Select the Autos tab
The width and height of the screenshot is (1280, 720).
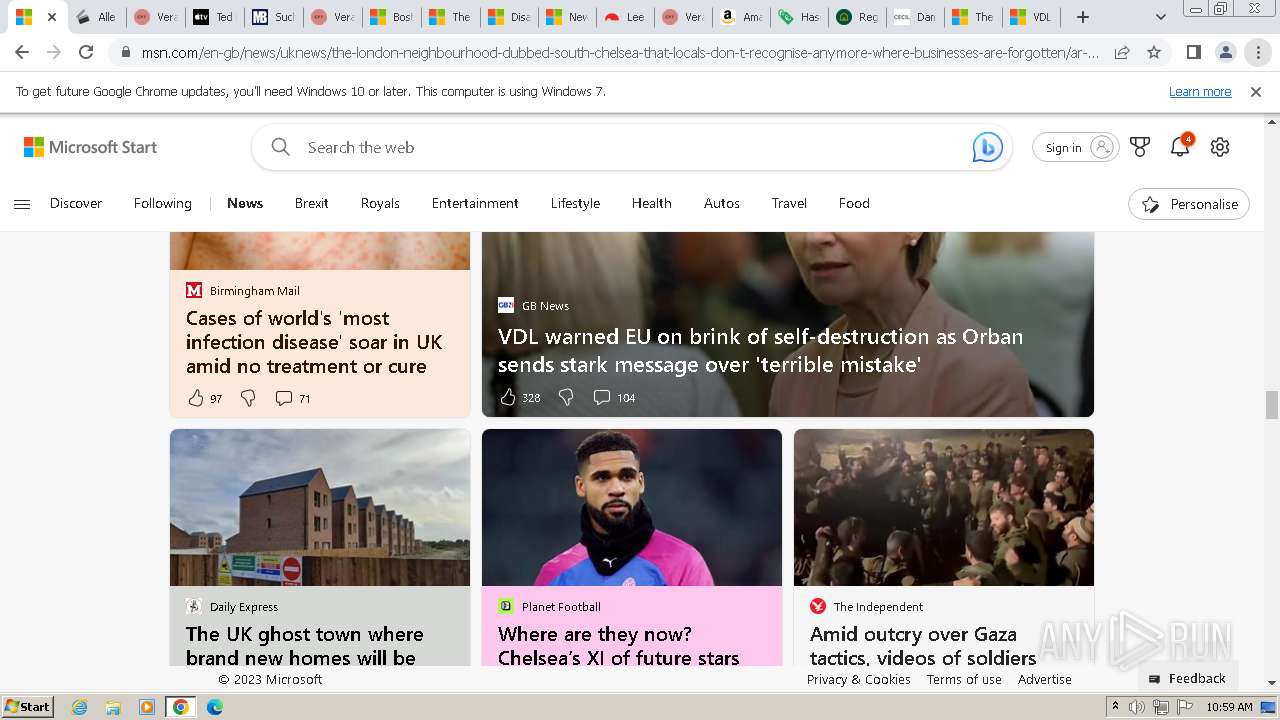[721, 203]
